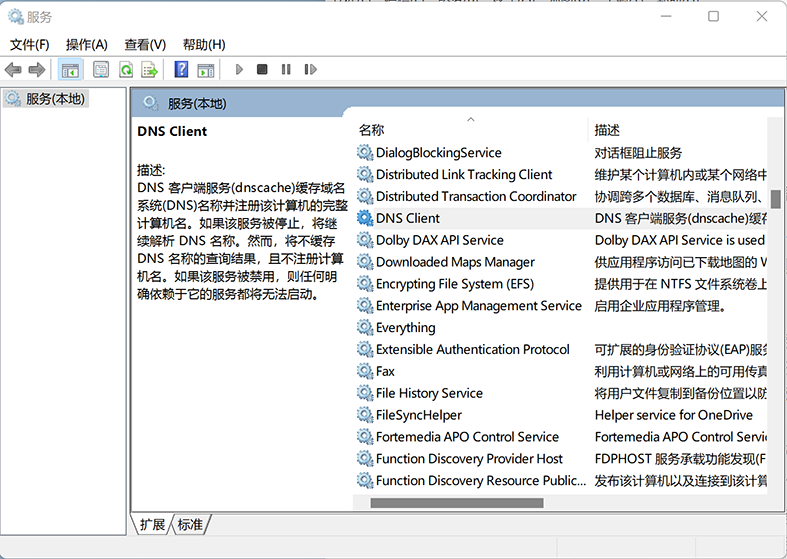The width and height of the screenshot is (787, 559).
Task: Click the Pause Service icon
Action: [286, 69]
